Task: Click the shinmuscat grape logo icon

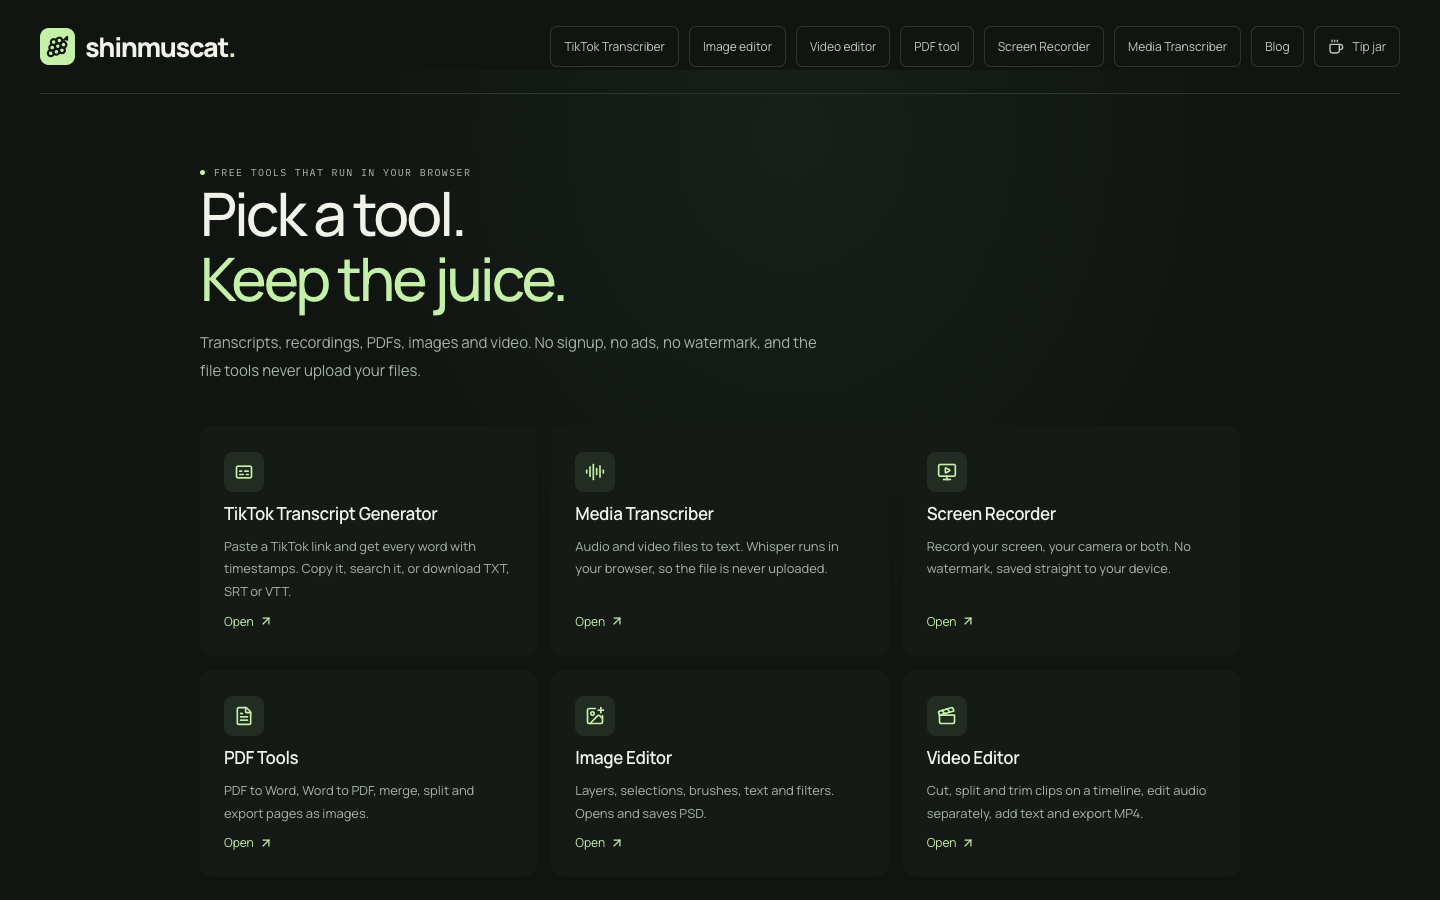Action: coord(57,46)
